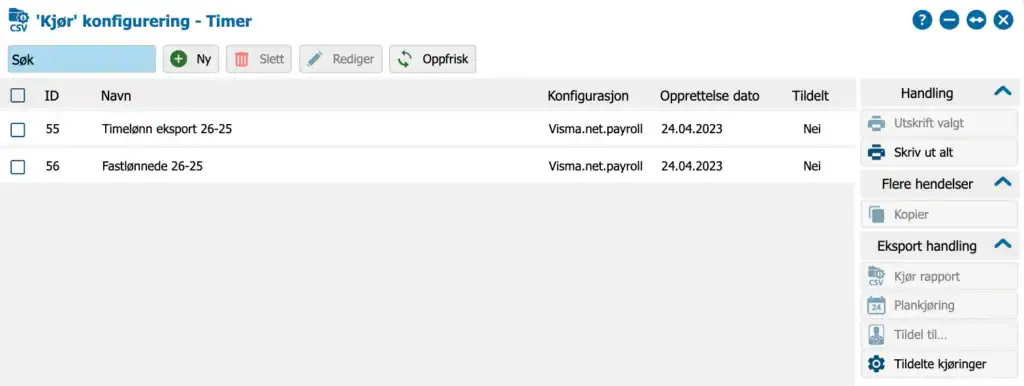Check the box for row ID 55

click(x=18, y=129)
